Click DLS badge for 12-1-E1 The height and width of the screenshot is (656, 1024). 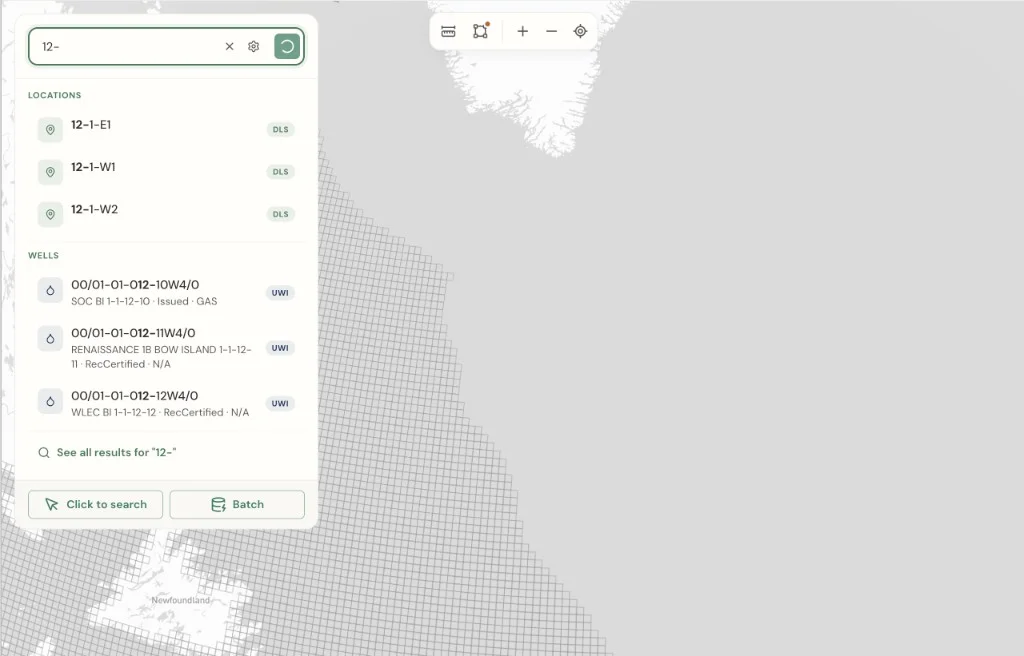tap(280, 129)
